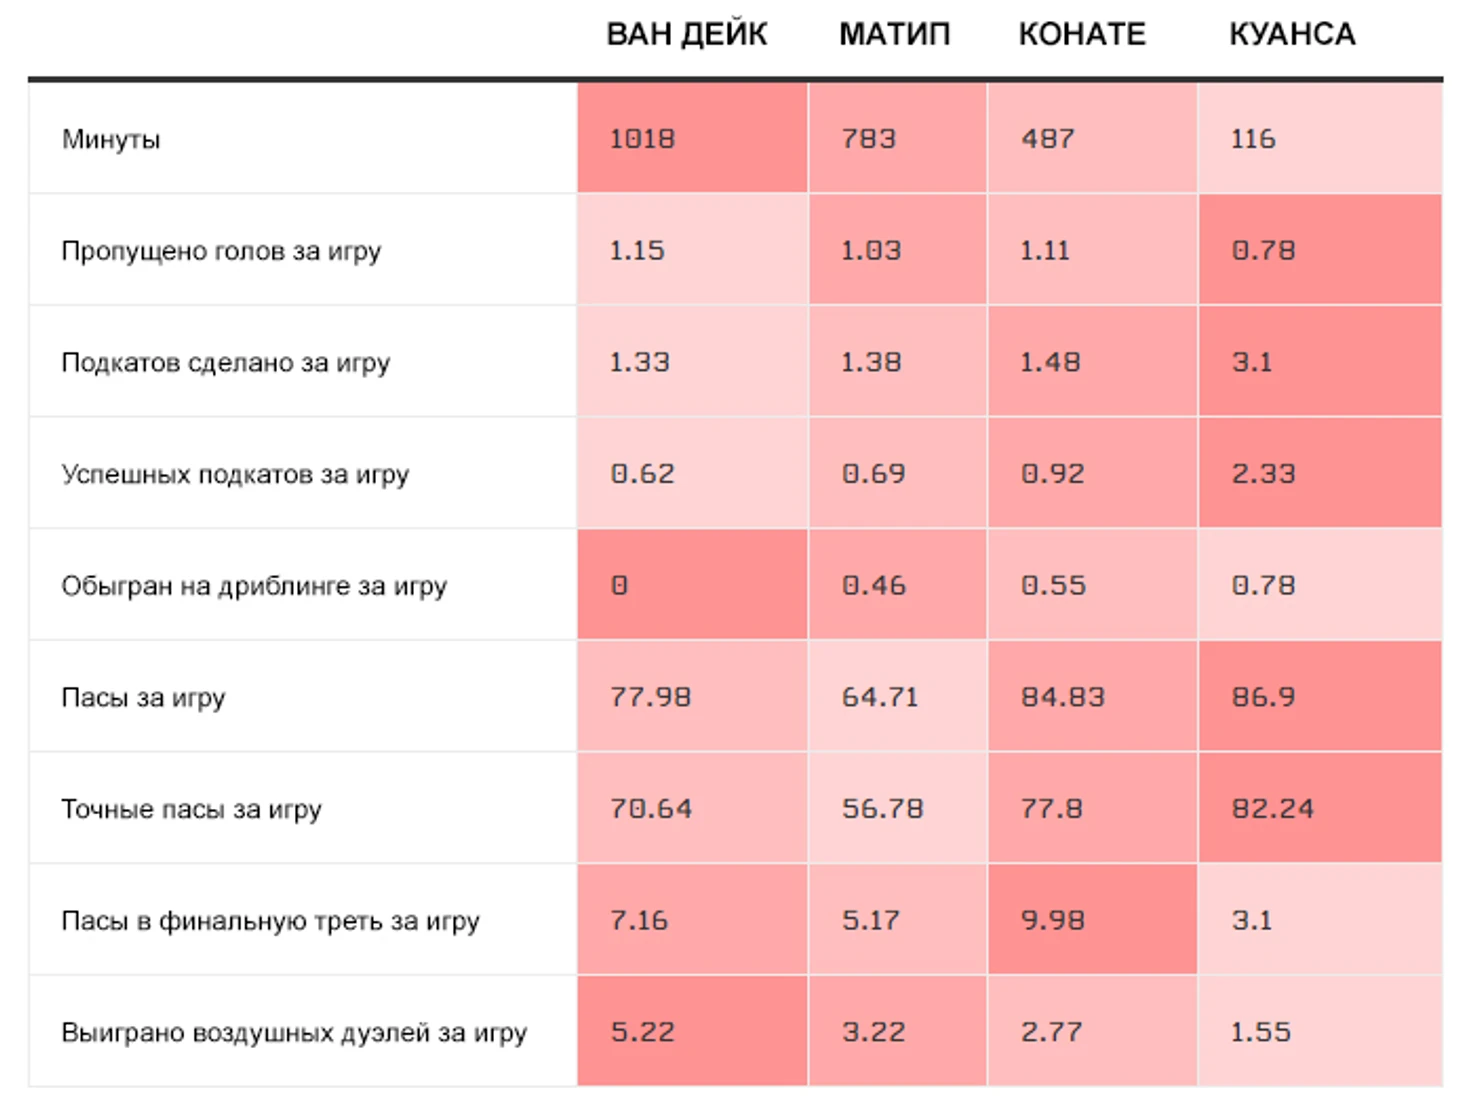Select the КУАНСА column header
The height and width of the screenshot is (1112, 1460).
pyautogui.click(x=1292, y=35)
